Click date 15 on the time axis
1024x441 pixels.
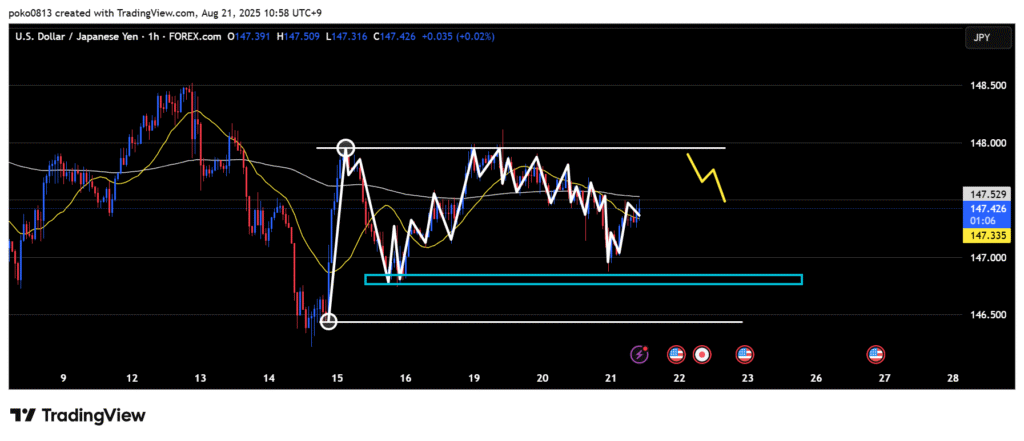tap(337, 379)
